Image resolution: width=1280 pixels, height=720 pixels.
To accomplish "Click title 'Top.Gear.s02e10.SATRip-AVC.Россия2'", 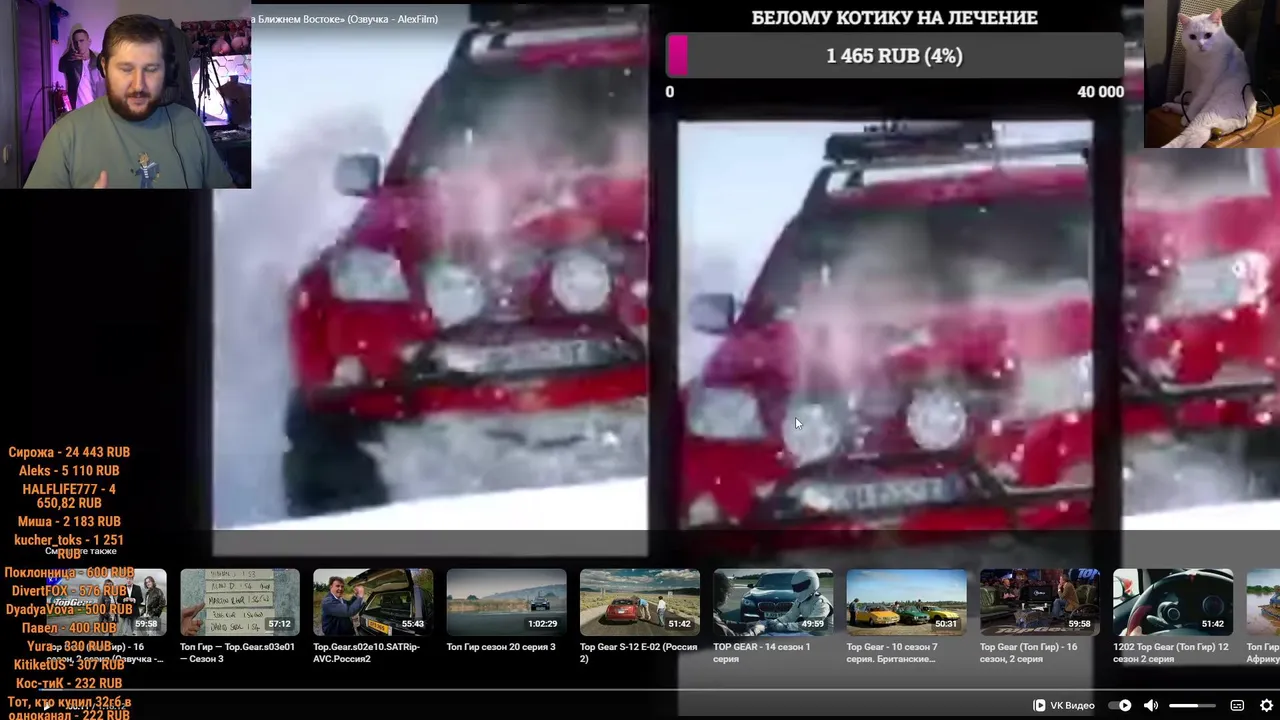I will coord(367,653).
